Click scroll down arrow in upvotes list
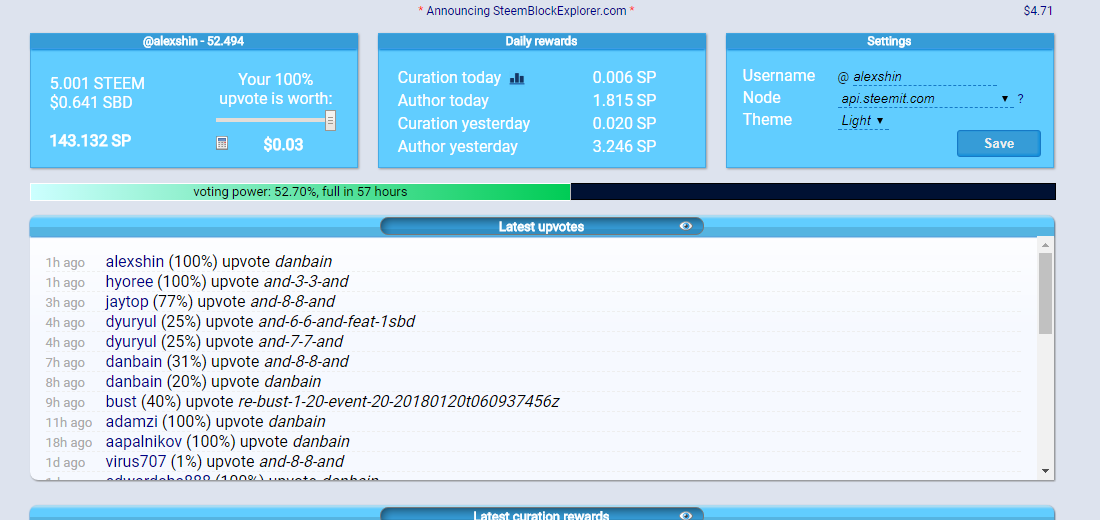The width and height of the screenshot is (1100, 520). (1045, 471)
